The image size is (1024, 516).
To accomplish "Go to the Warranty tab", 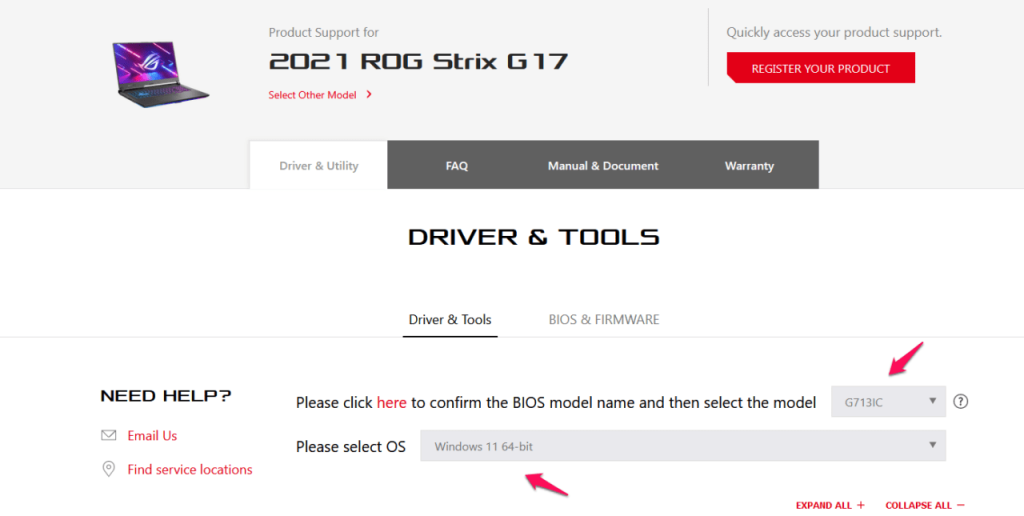I will tap(749, 165).
